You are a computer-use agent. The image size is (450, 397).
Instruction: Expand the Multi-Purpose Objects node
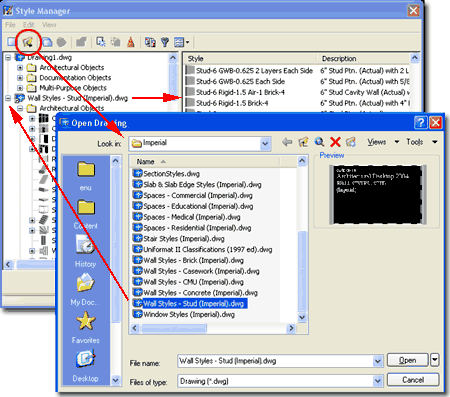coord(20,88)
